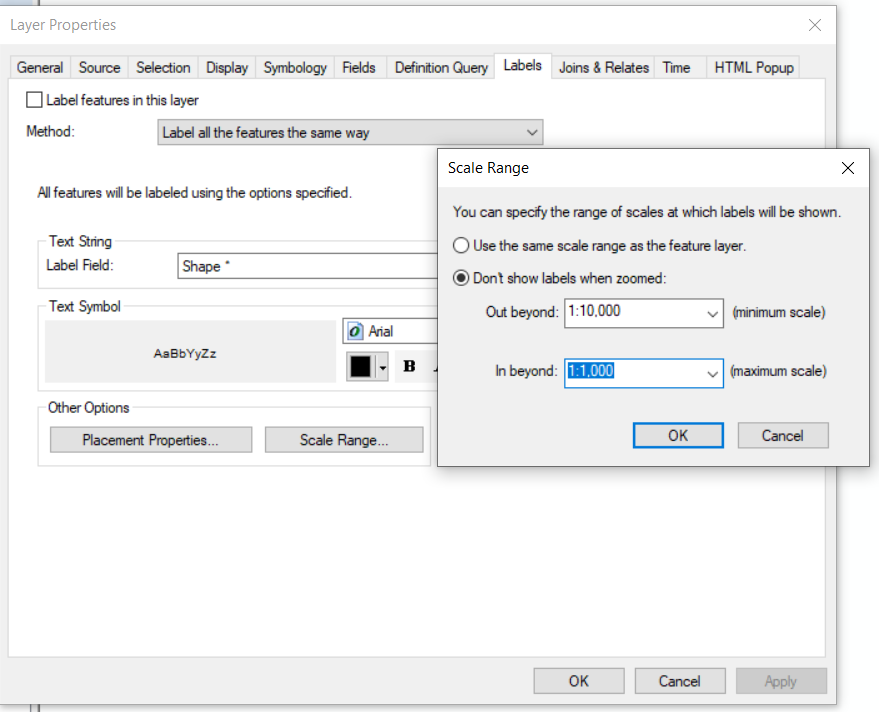
Task: Switch to the Symbology tab
Action: pos(295,67)
